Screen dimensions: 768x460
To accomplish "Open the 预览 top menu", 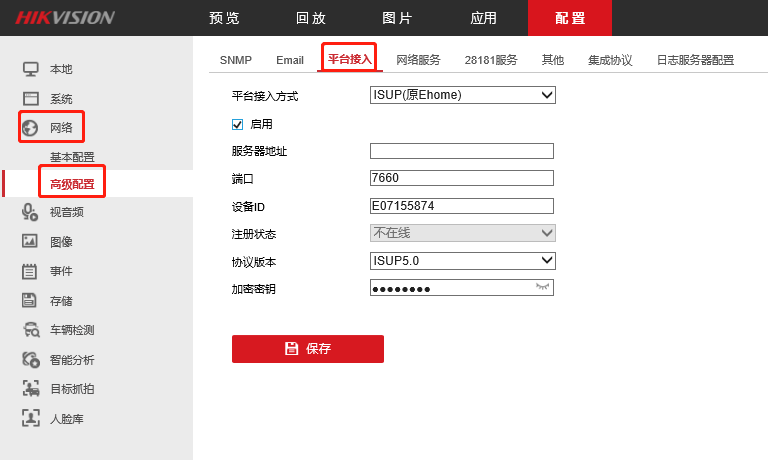I will coord(224,18).
